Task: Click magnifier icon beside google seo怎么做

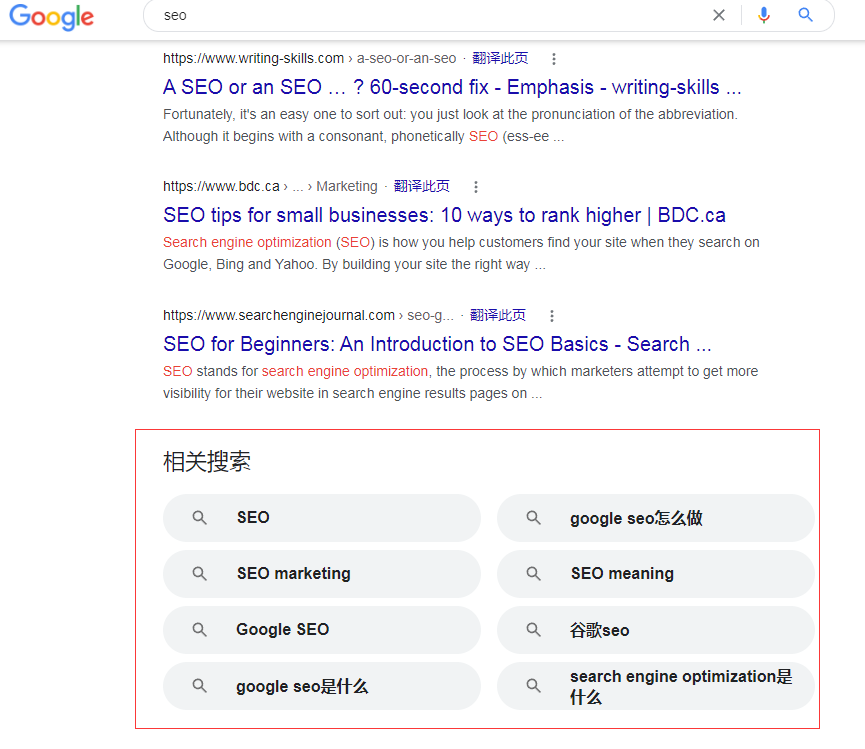Action: pyautogui.click(x=533, y=518)
